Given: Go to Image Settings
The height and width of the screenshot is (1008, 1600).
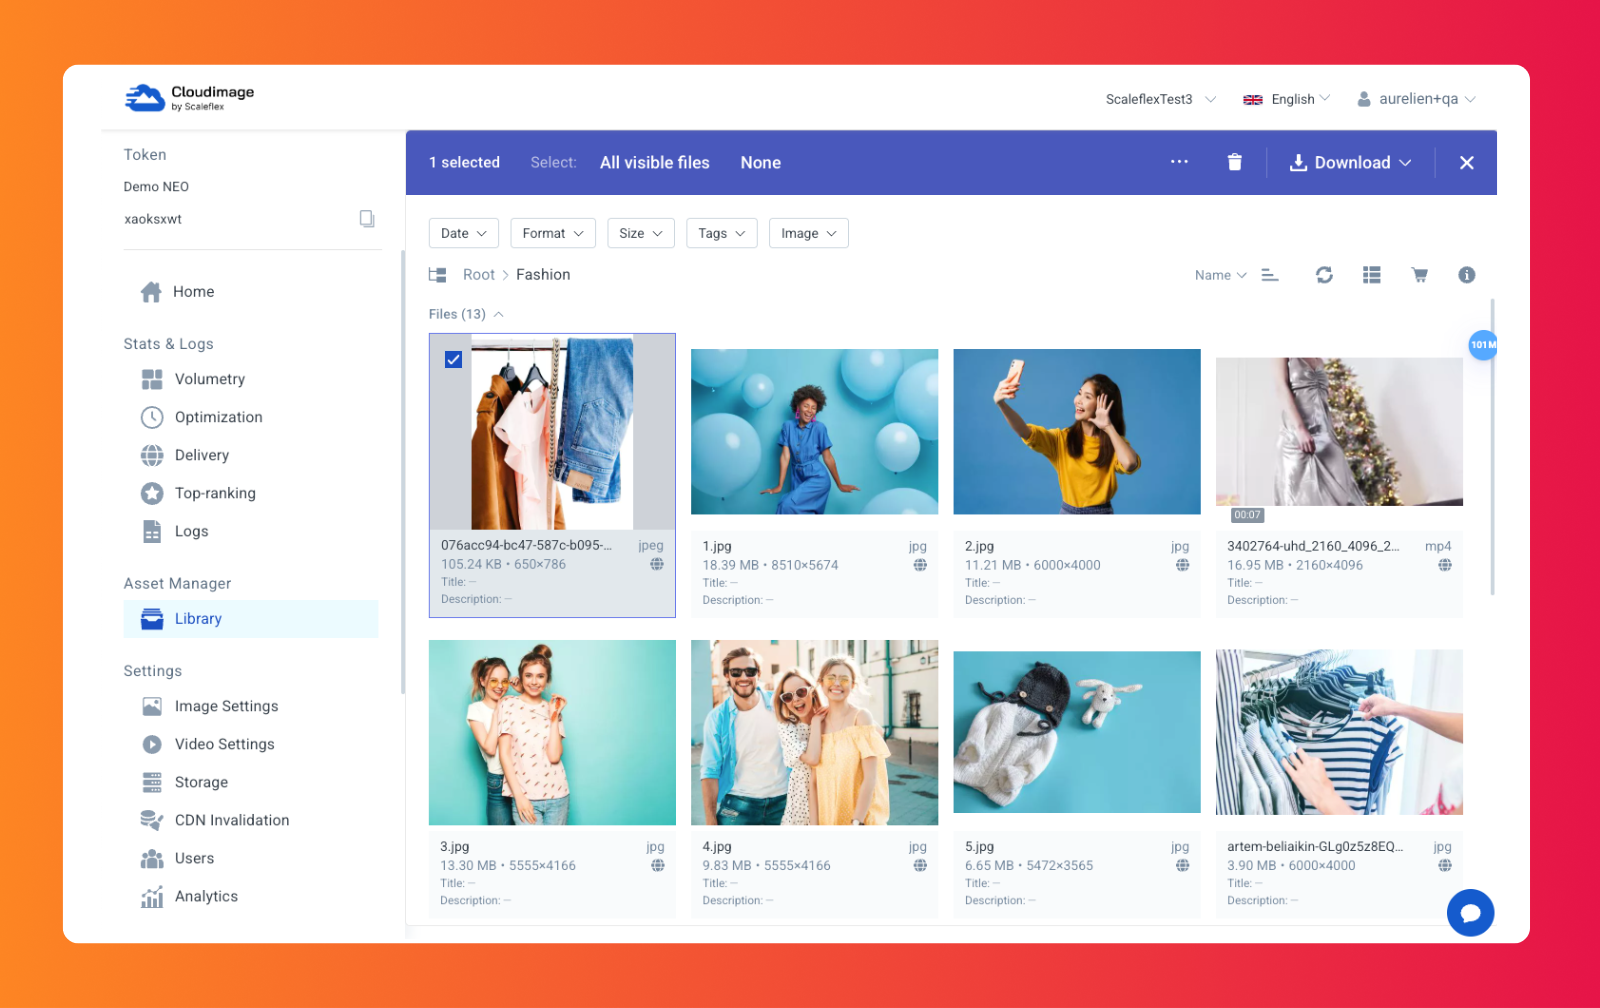Looking at the screenshot, I should point(226,706).
